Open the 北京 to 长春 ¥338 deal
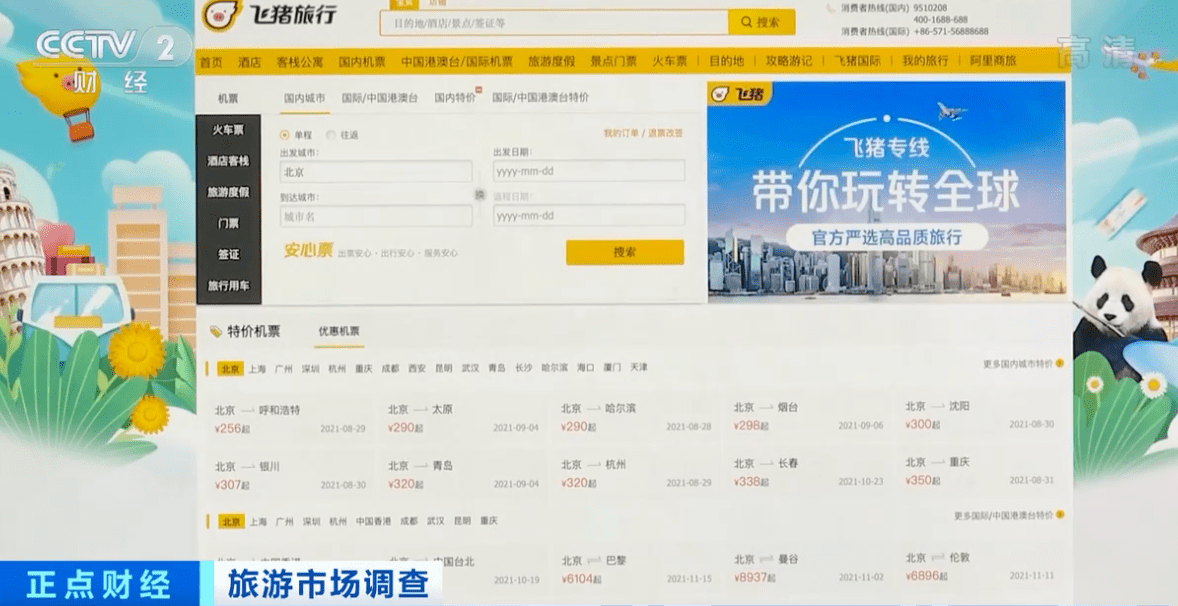This screenshot has height=606, width=1178. click(808, 472)
